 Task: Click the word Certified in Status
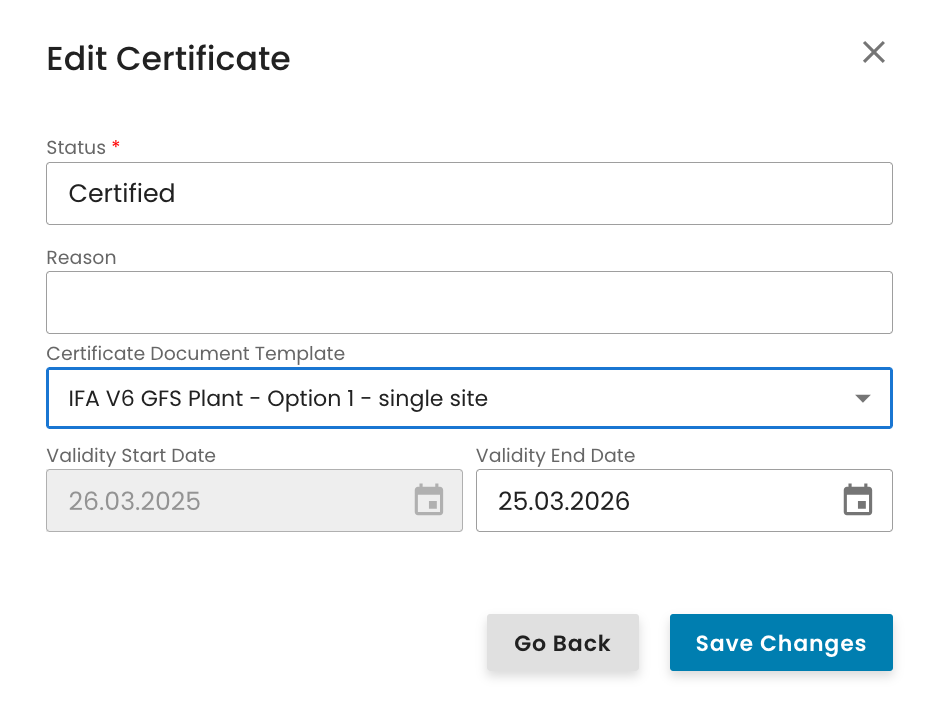tap(122, 193)
